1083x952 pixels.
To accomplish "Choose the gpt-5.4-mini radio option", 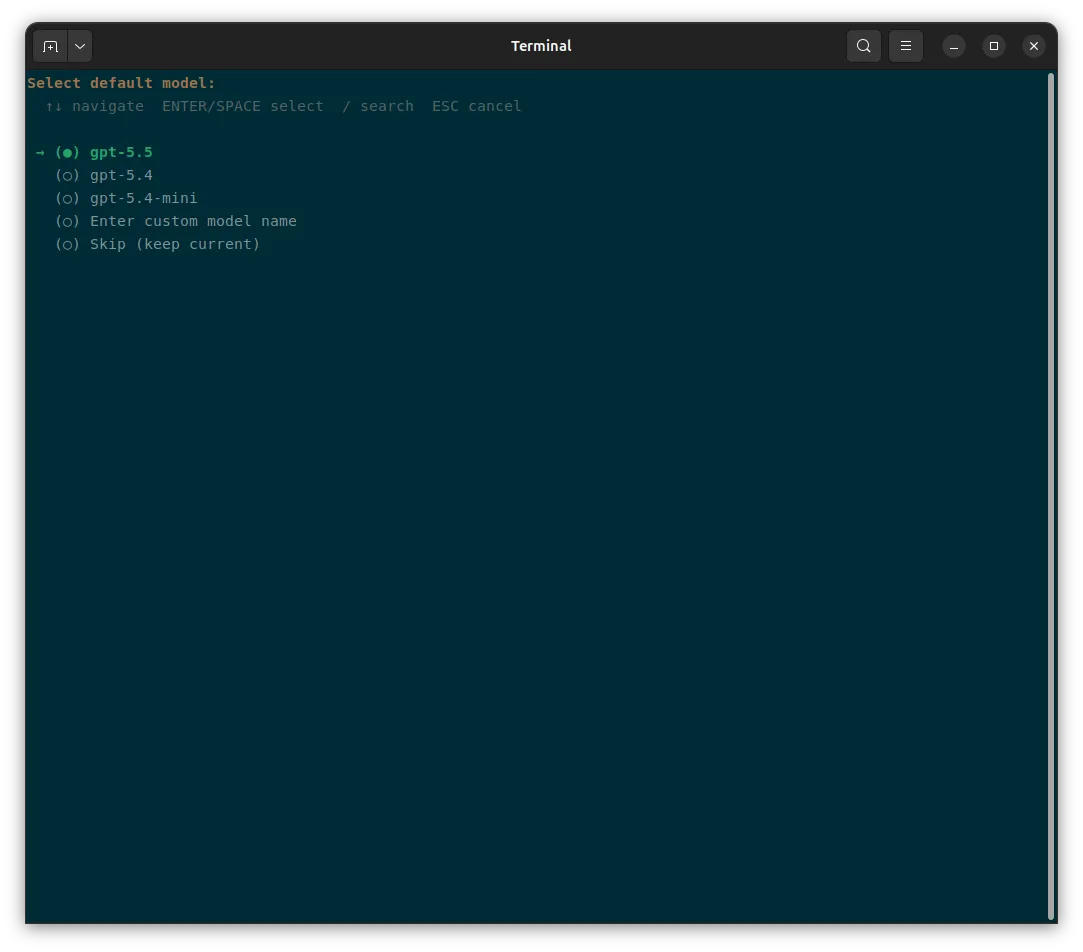I will click(x=67, y=198).
